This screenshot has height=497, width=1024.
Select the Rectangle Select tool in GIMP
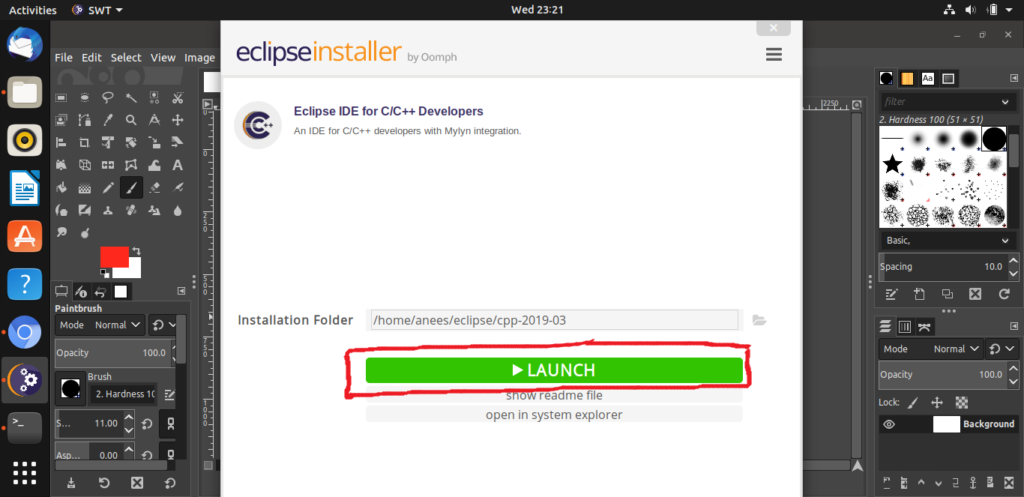pyautogui.click(x=61, y=97)
